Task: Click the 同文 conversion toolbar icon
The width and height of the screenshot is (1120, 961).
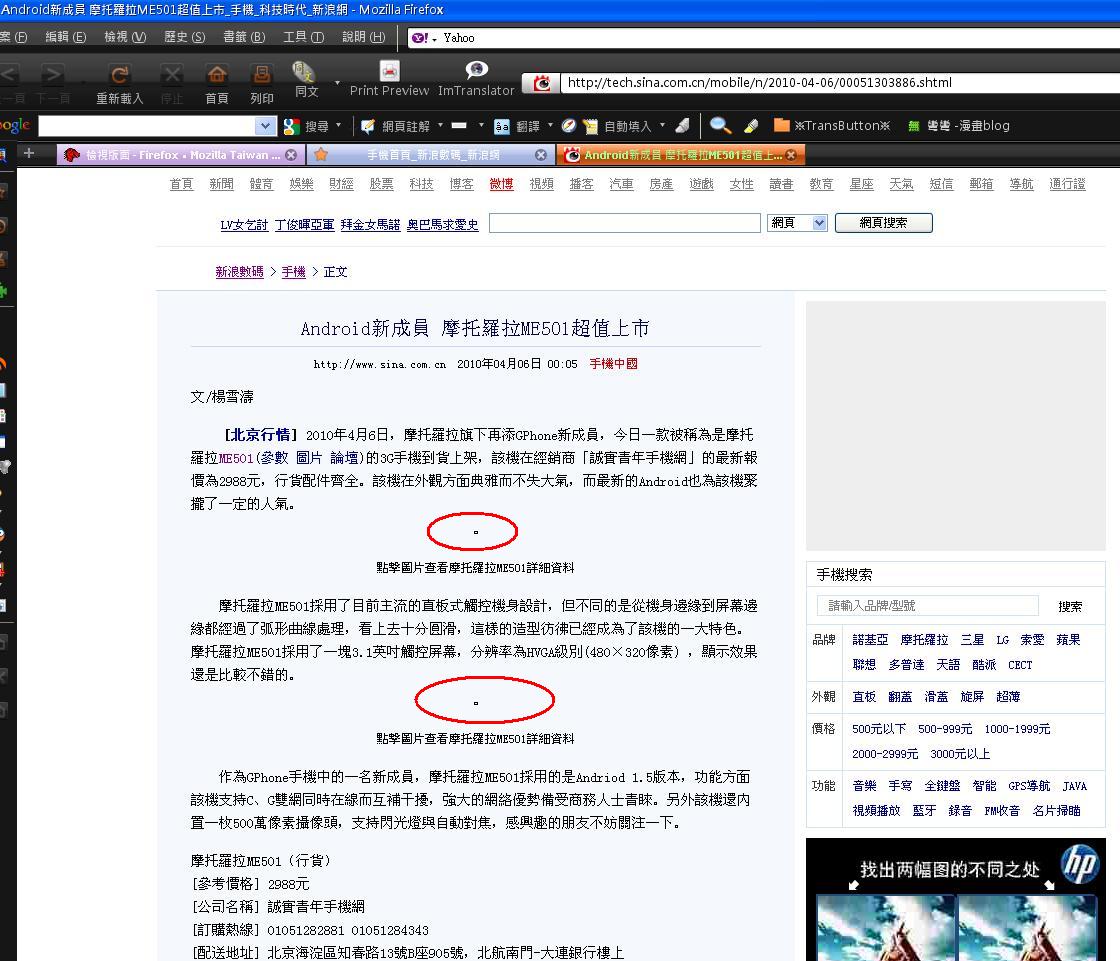Action: click(305, 74)
